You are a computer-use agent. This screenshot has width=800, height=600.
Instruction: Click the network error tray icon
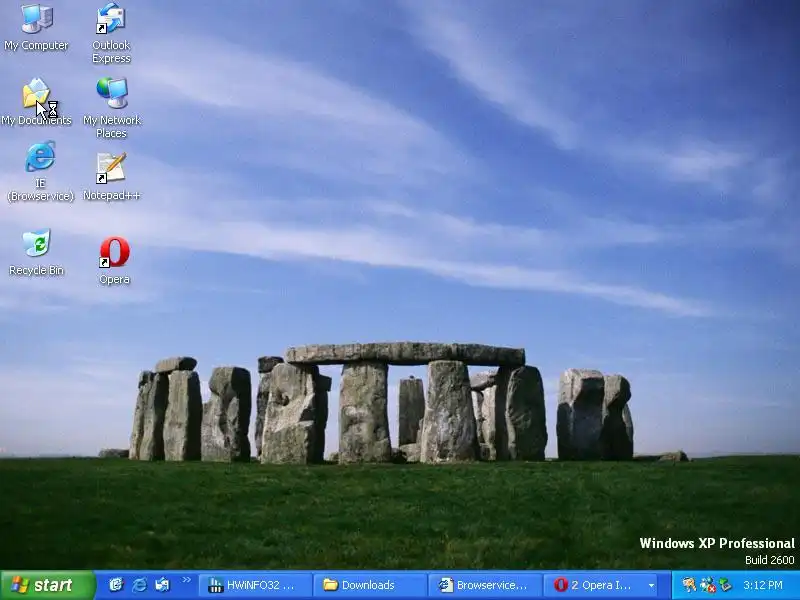(707, 585)
